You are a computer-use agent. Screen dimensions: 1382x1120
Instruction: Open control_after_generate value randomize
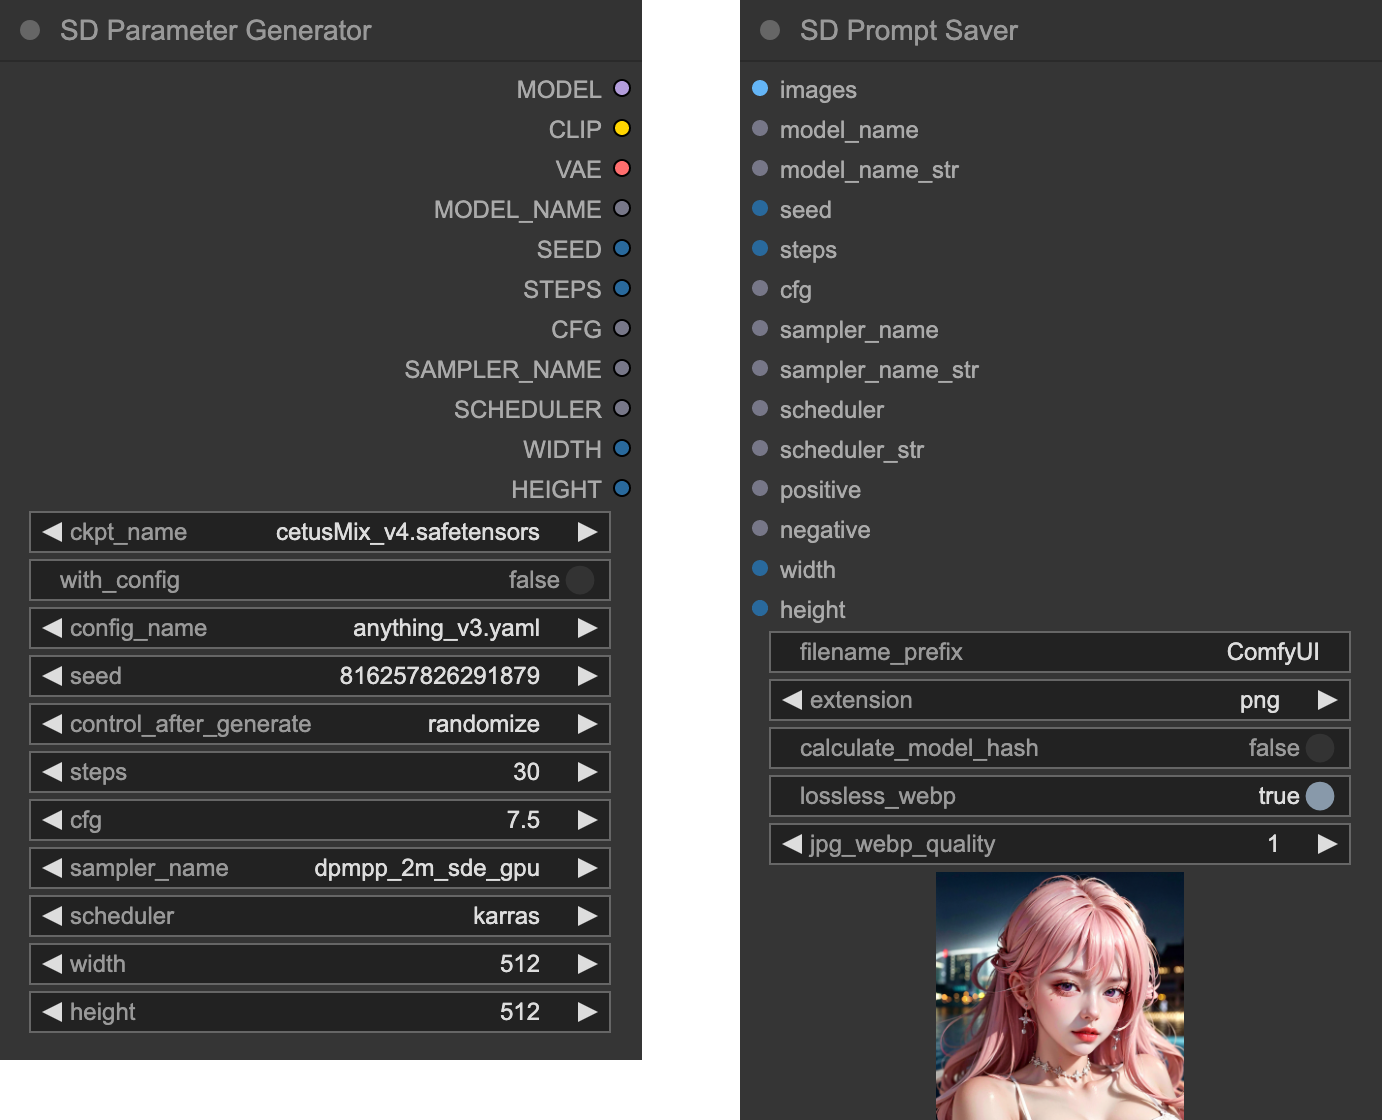coord(484,724)
